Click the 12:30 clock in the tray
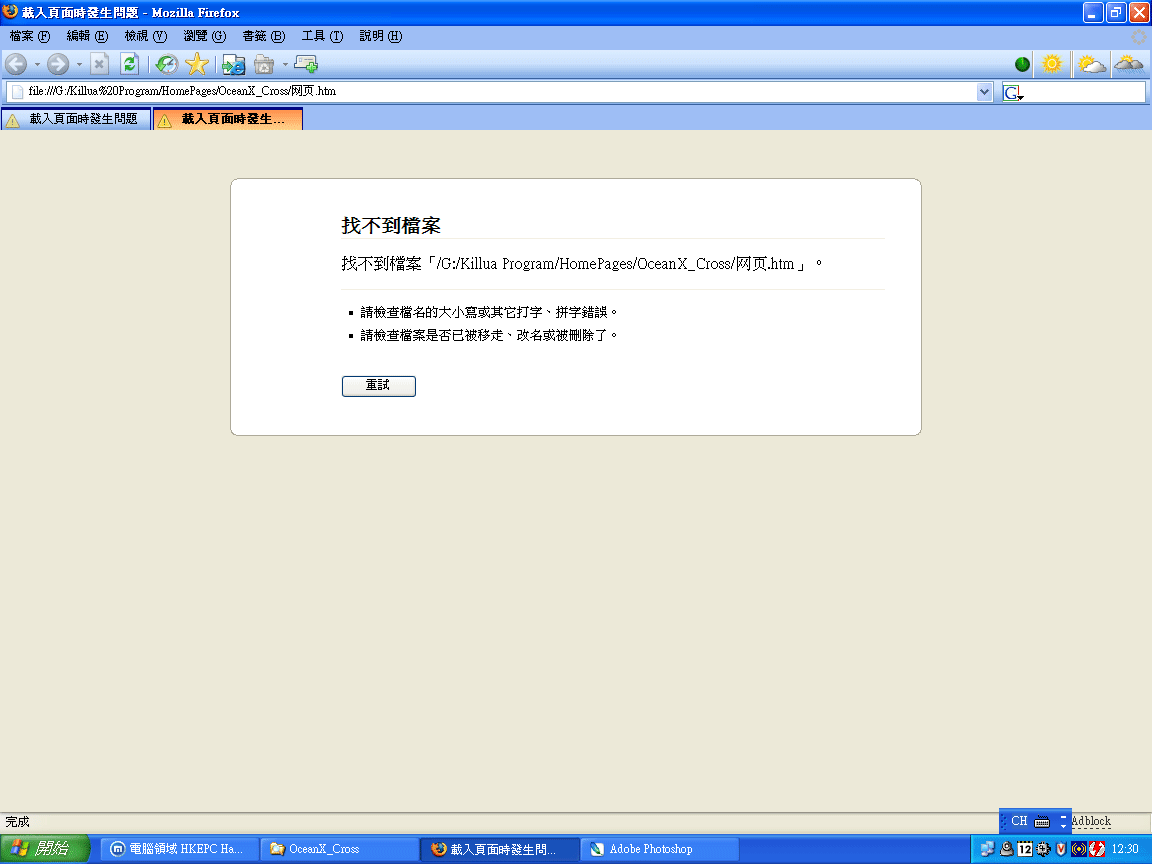The width and height of the screenshot is (1152, 864). (x=1125, y=849)
